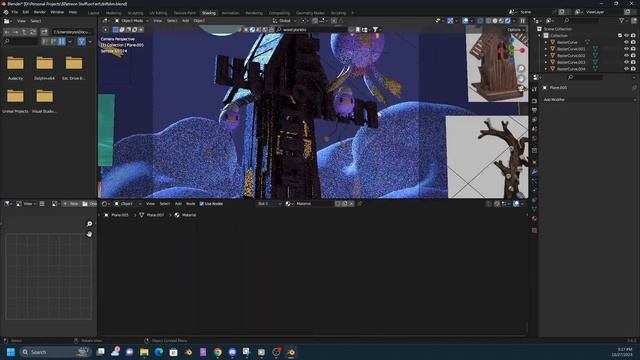Click the red X axis gizmo handle
Image resolution: width=640 pixels, height=360 pixels.
pyautogui.click(x=522, y=50)
